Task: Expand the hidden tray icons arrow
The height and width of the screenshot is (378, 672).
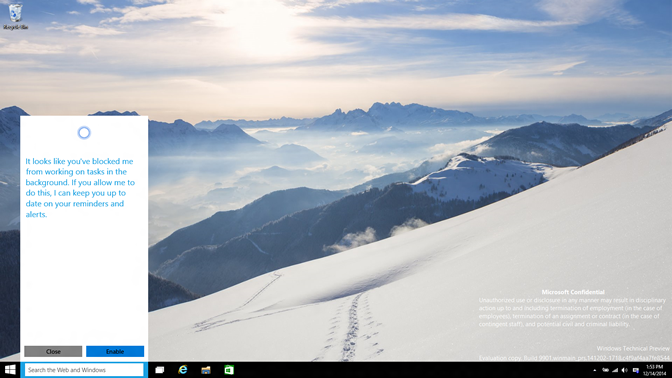Action: (594, 370)
